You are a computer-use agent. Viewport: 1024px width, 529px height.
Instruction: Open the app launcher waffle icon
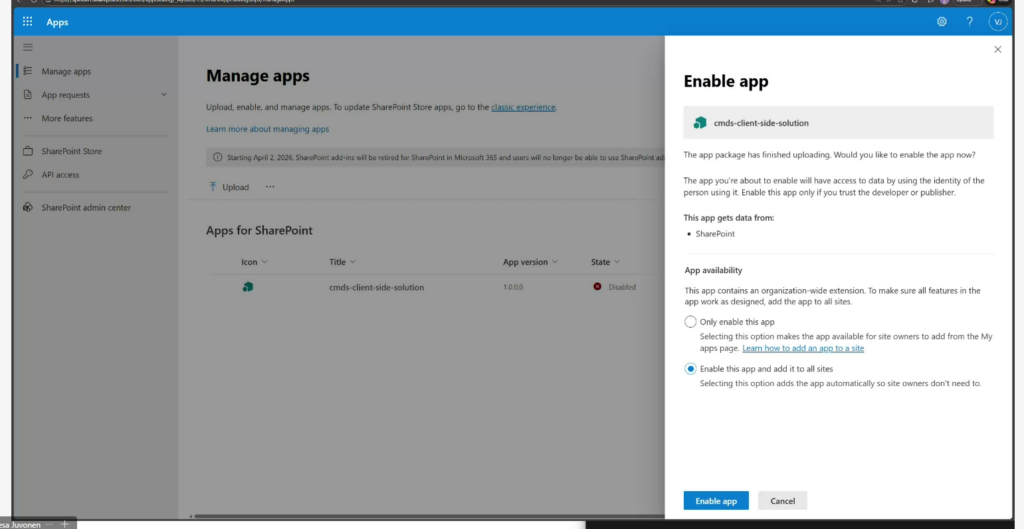(27, 22)
